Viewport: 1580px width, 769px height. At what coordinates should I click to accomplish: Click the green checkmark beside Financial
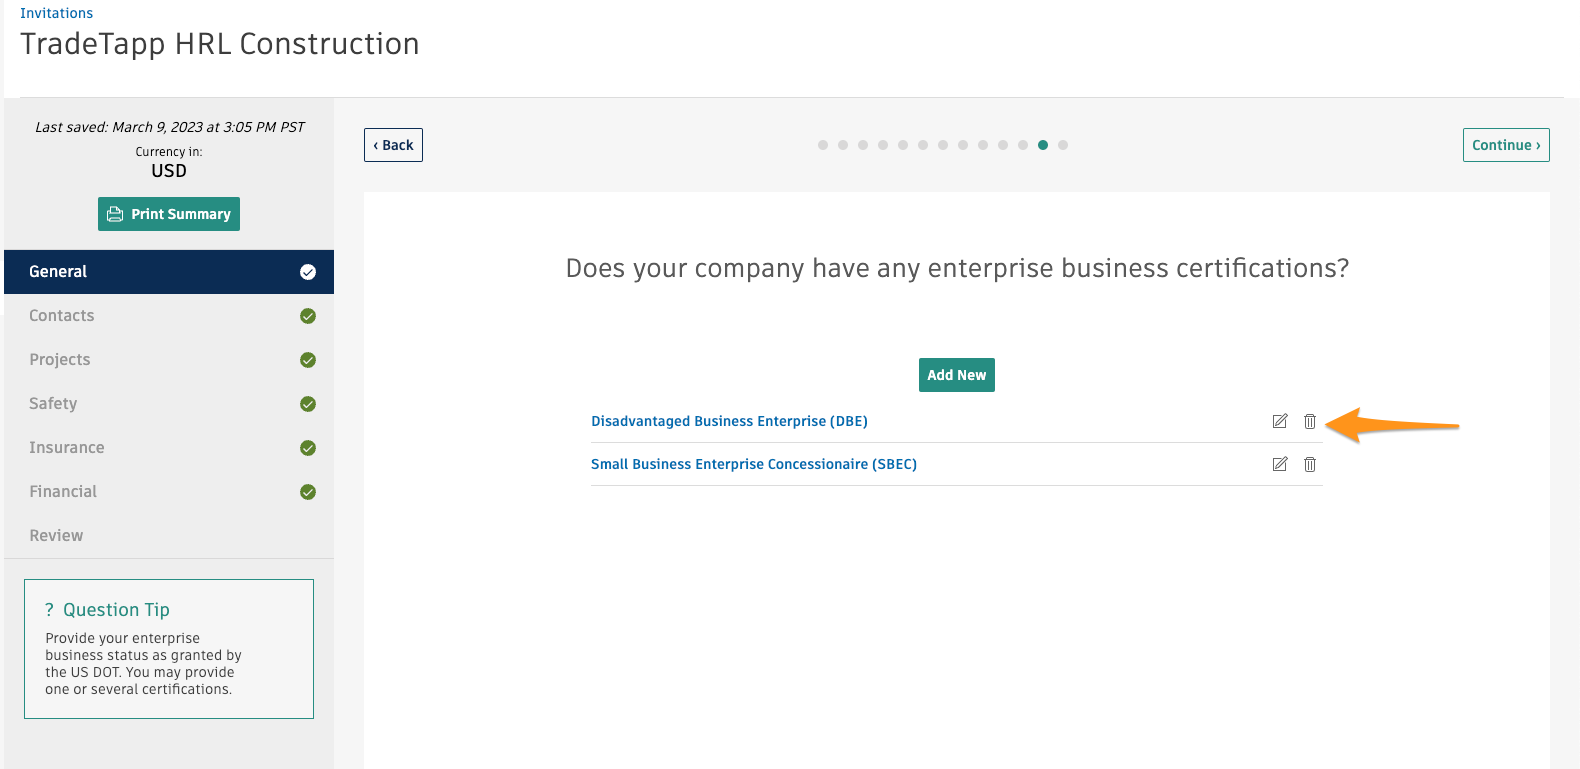coord(307,491)
